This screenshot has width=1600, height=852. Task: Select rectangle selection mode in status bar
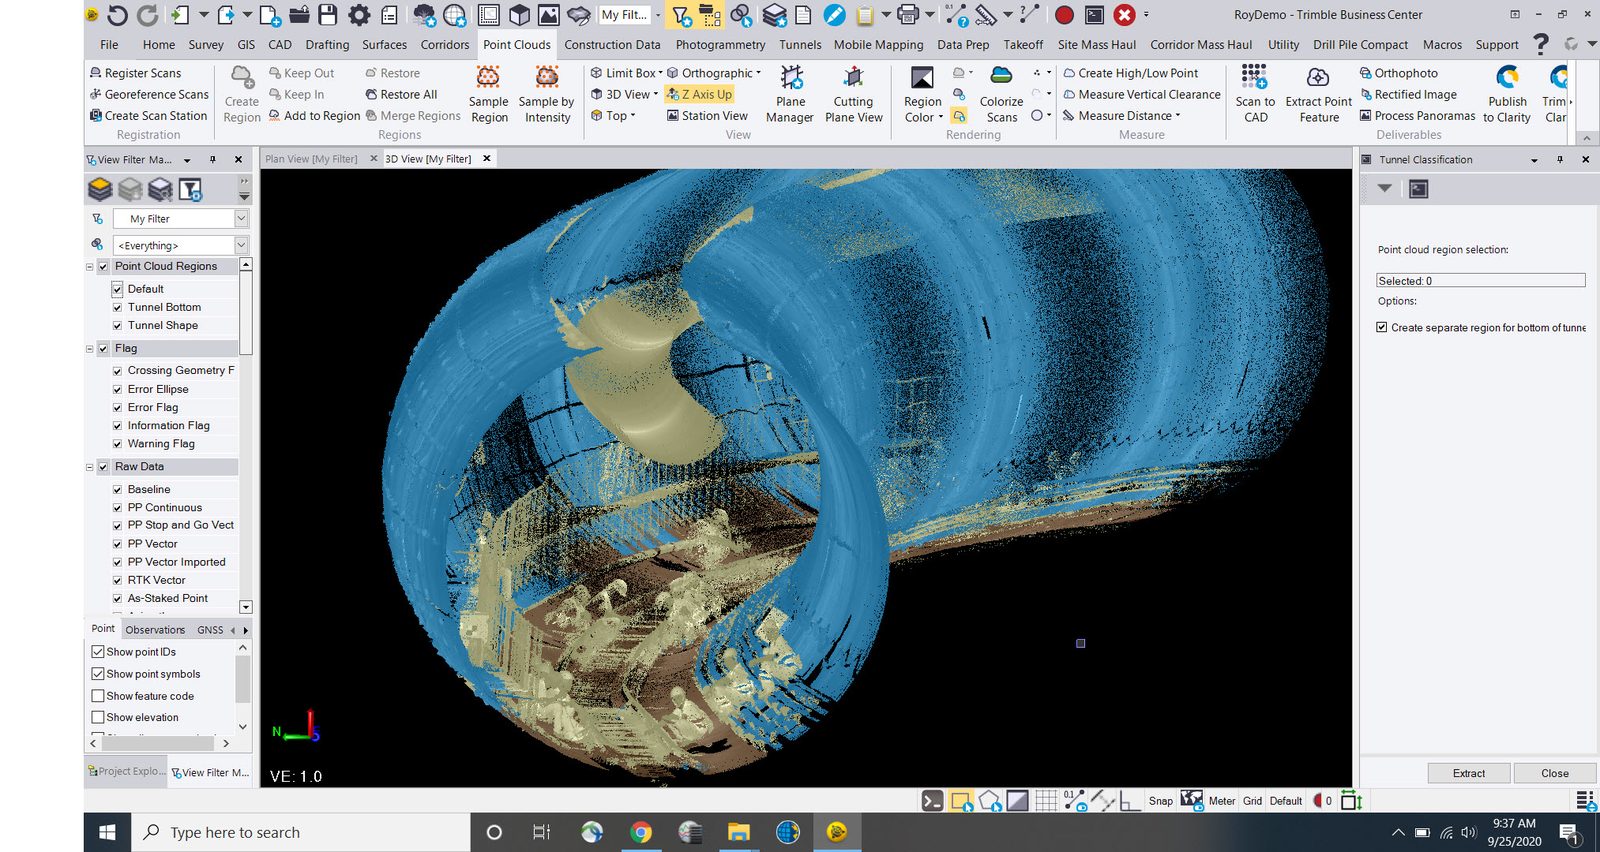point(962,801)
